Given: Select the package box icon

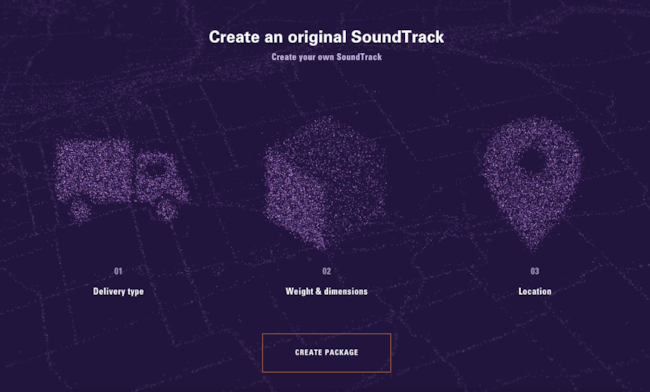Looking at the screenshot, I should tap(325, 183).
